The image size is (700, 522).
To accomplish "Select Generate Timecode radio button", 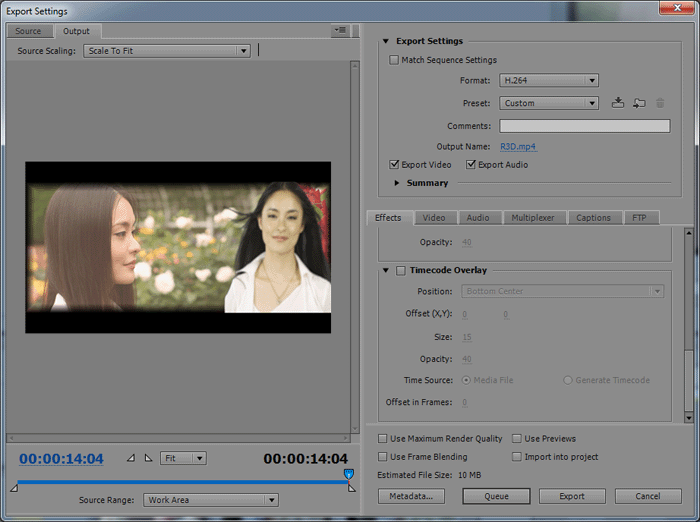I will tap(567, 380).
